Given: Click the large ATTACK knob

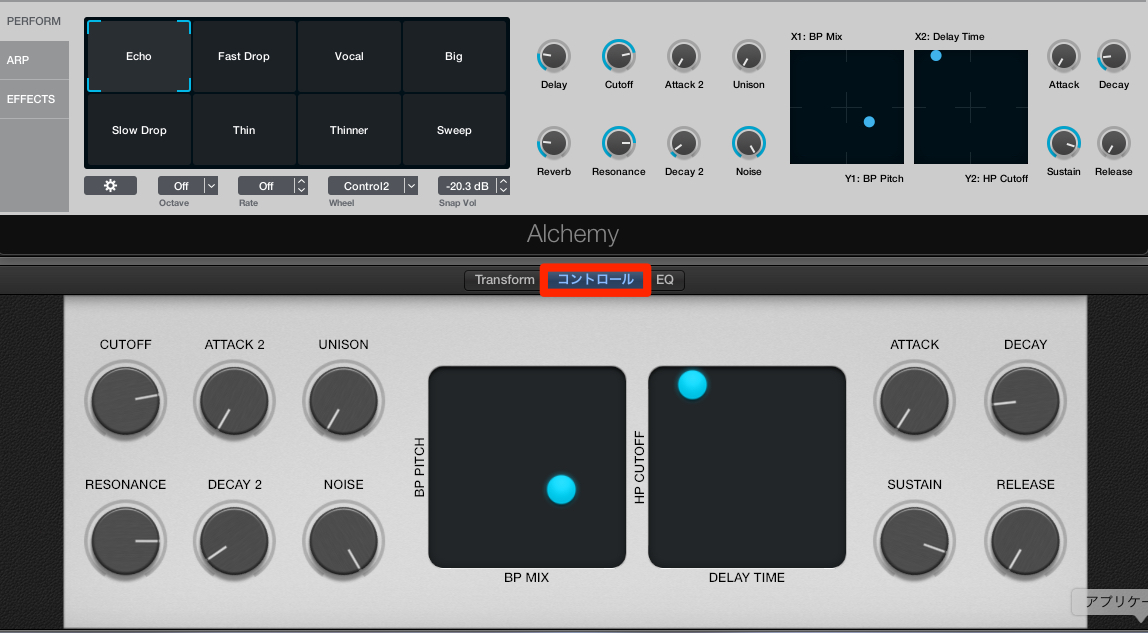Looking at the screenshot, I should tap(914, 402).
